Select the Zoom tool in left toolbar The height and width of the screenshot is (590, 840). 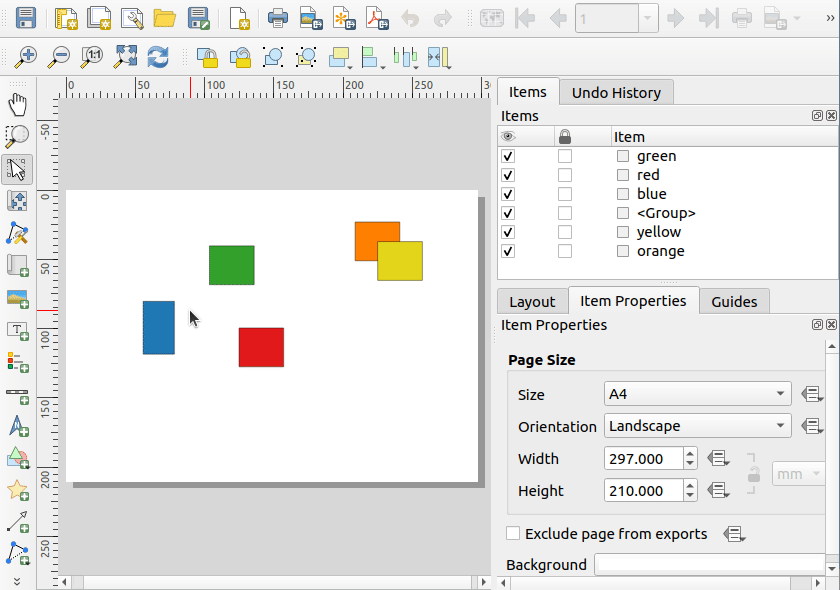coord(17,137)
